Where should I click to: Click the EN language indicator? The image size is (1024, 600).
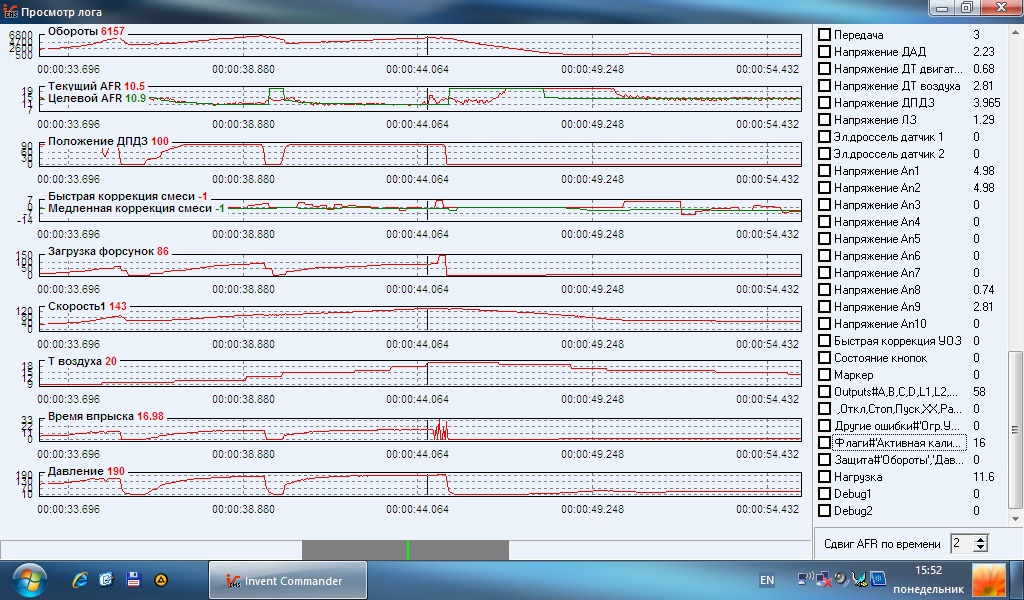(767, 580)
